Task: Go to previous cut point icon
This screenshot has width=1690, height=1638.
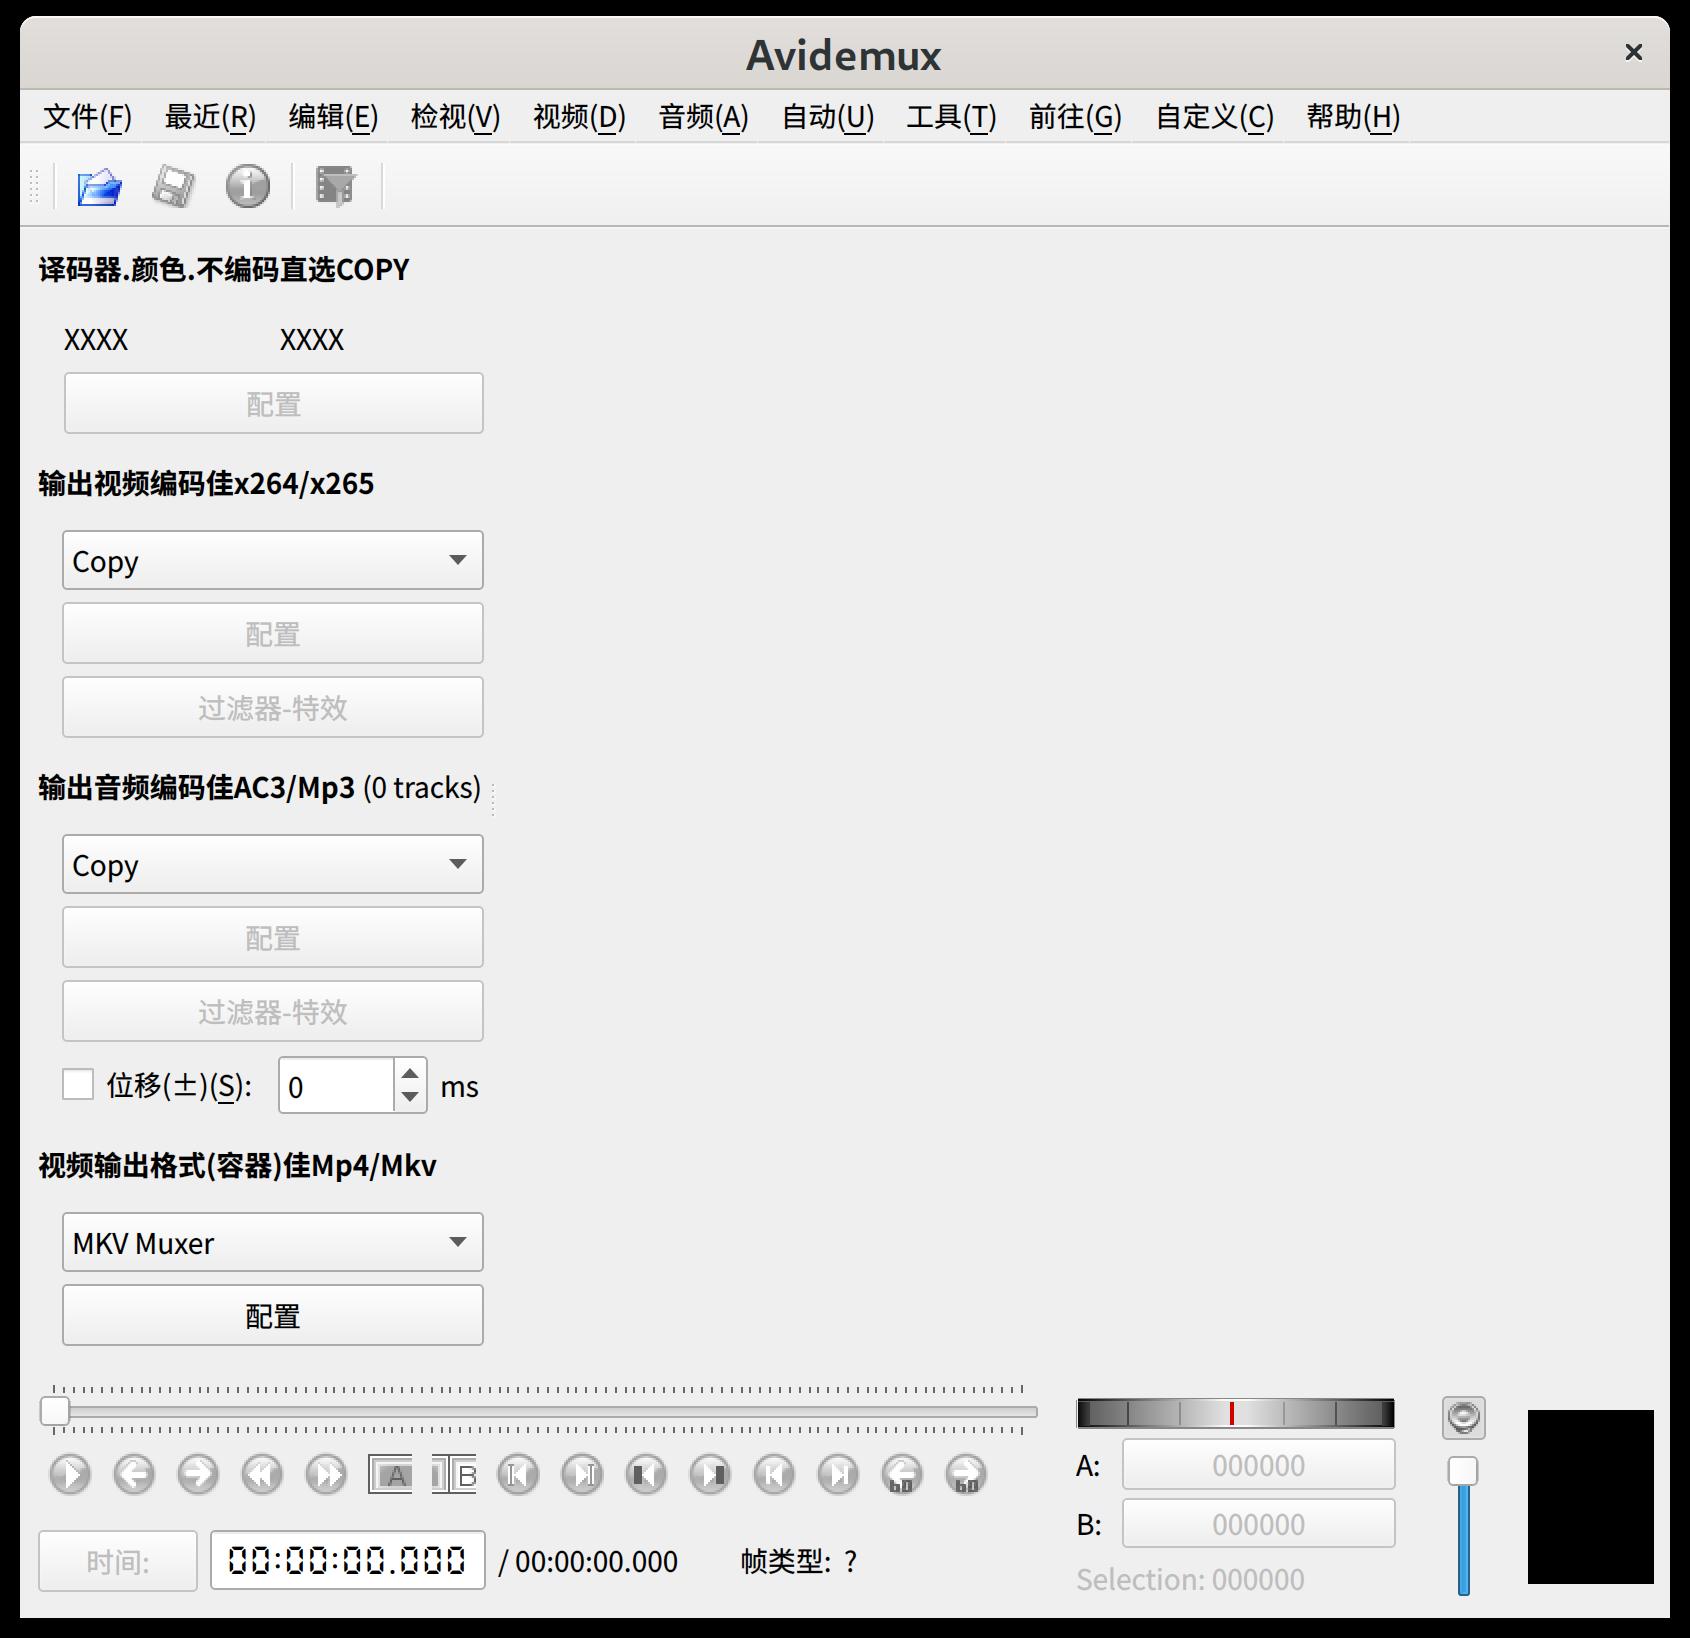Action: click(518, 1474)
